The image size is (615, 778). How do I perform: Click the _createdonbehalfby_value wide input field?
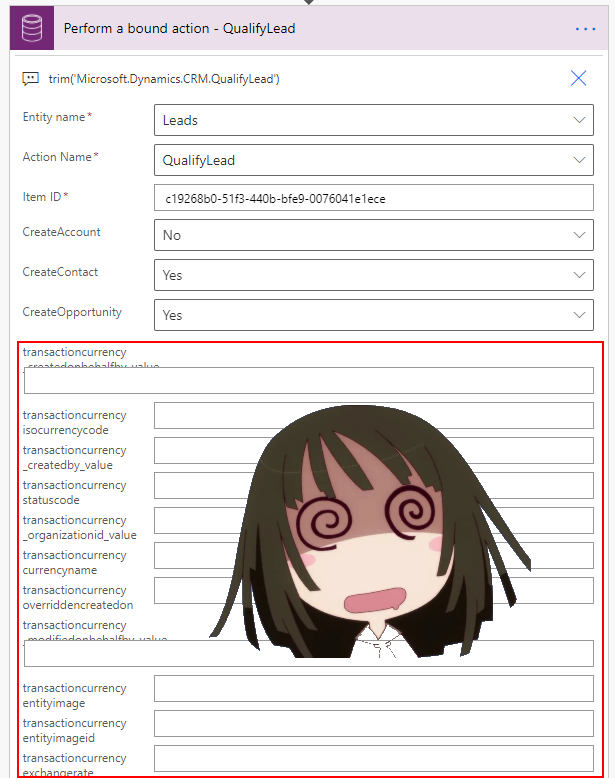pyautogui.click(x=309, y=381)
